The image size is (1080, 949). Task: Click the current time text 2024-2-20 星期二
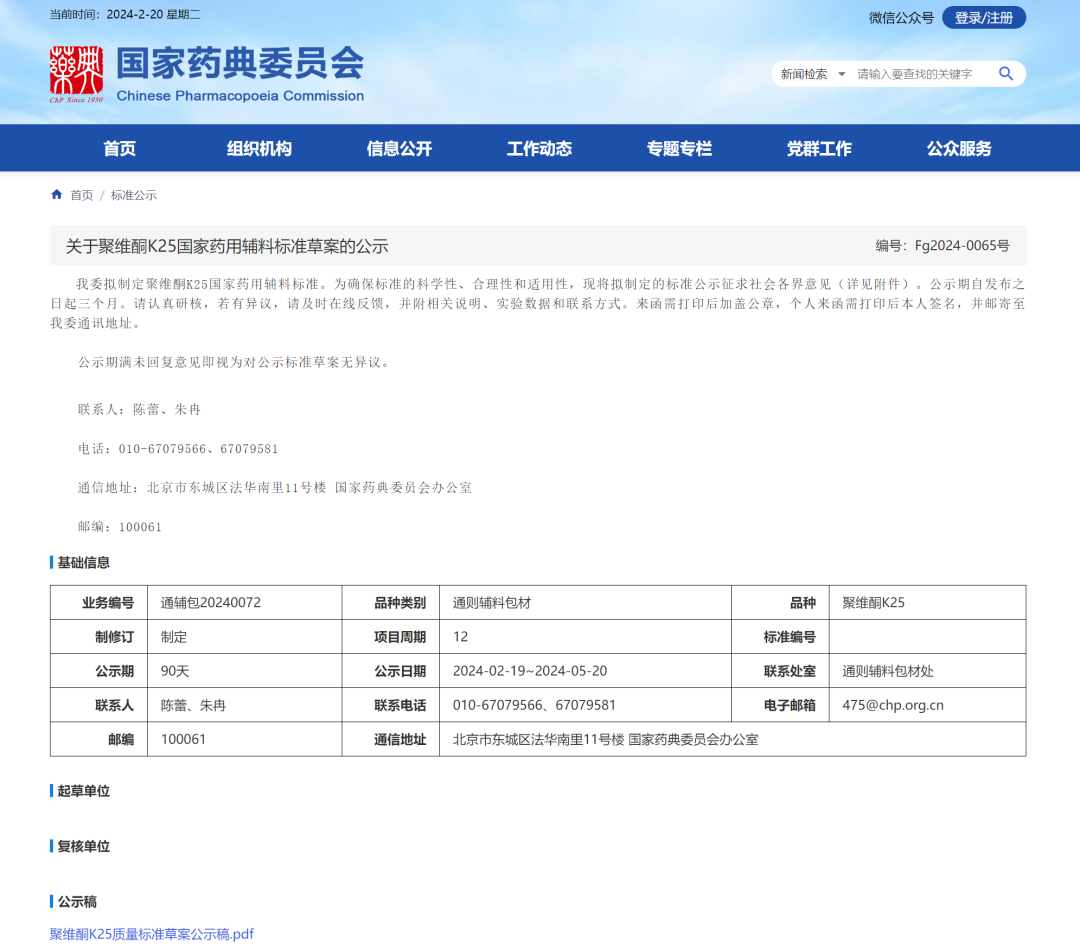tap(154, 14)
